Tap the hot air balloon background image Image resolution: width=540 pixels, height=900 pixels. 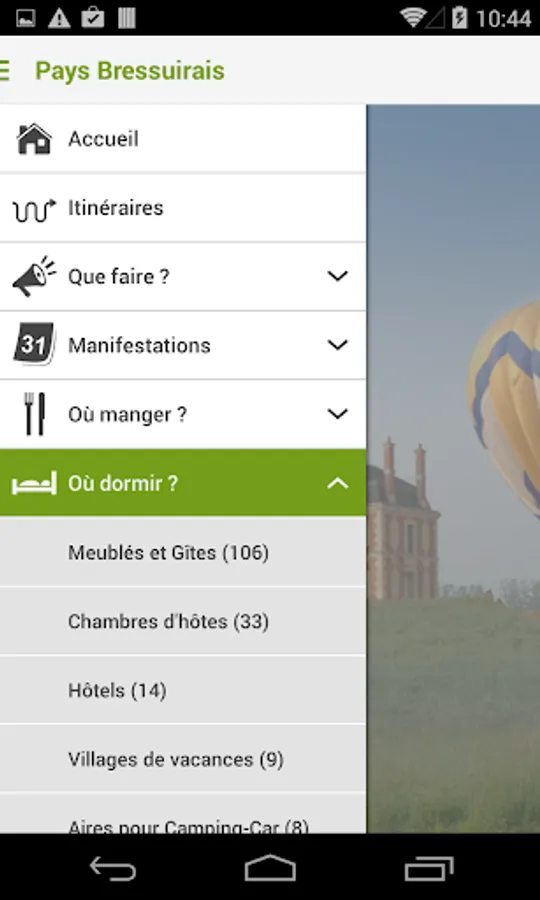pyautogui.click(x=453, y=468)
